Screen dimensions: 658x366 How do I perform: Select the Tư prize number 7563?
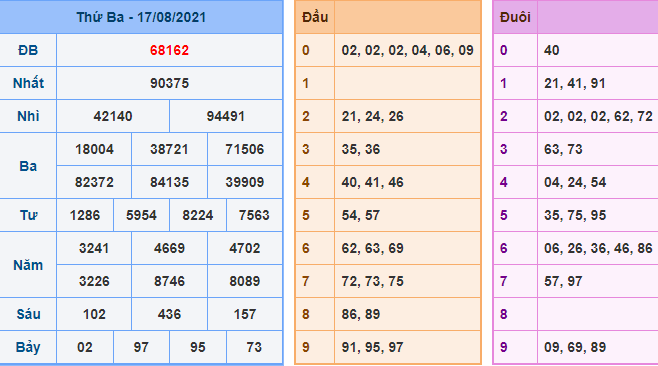click(254, 215)
